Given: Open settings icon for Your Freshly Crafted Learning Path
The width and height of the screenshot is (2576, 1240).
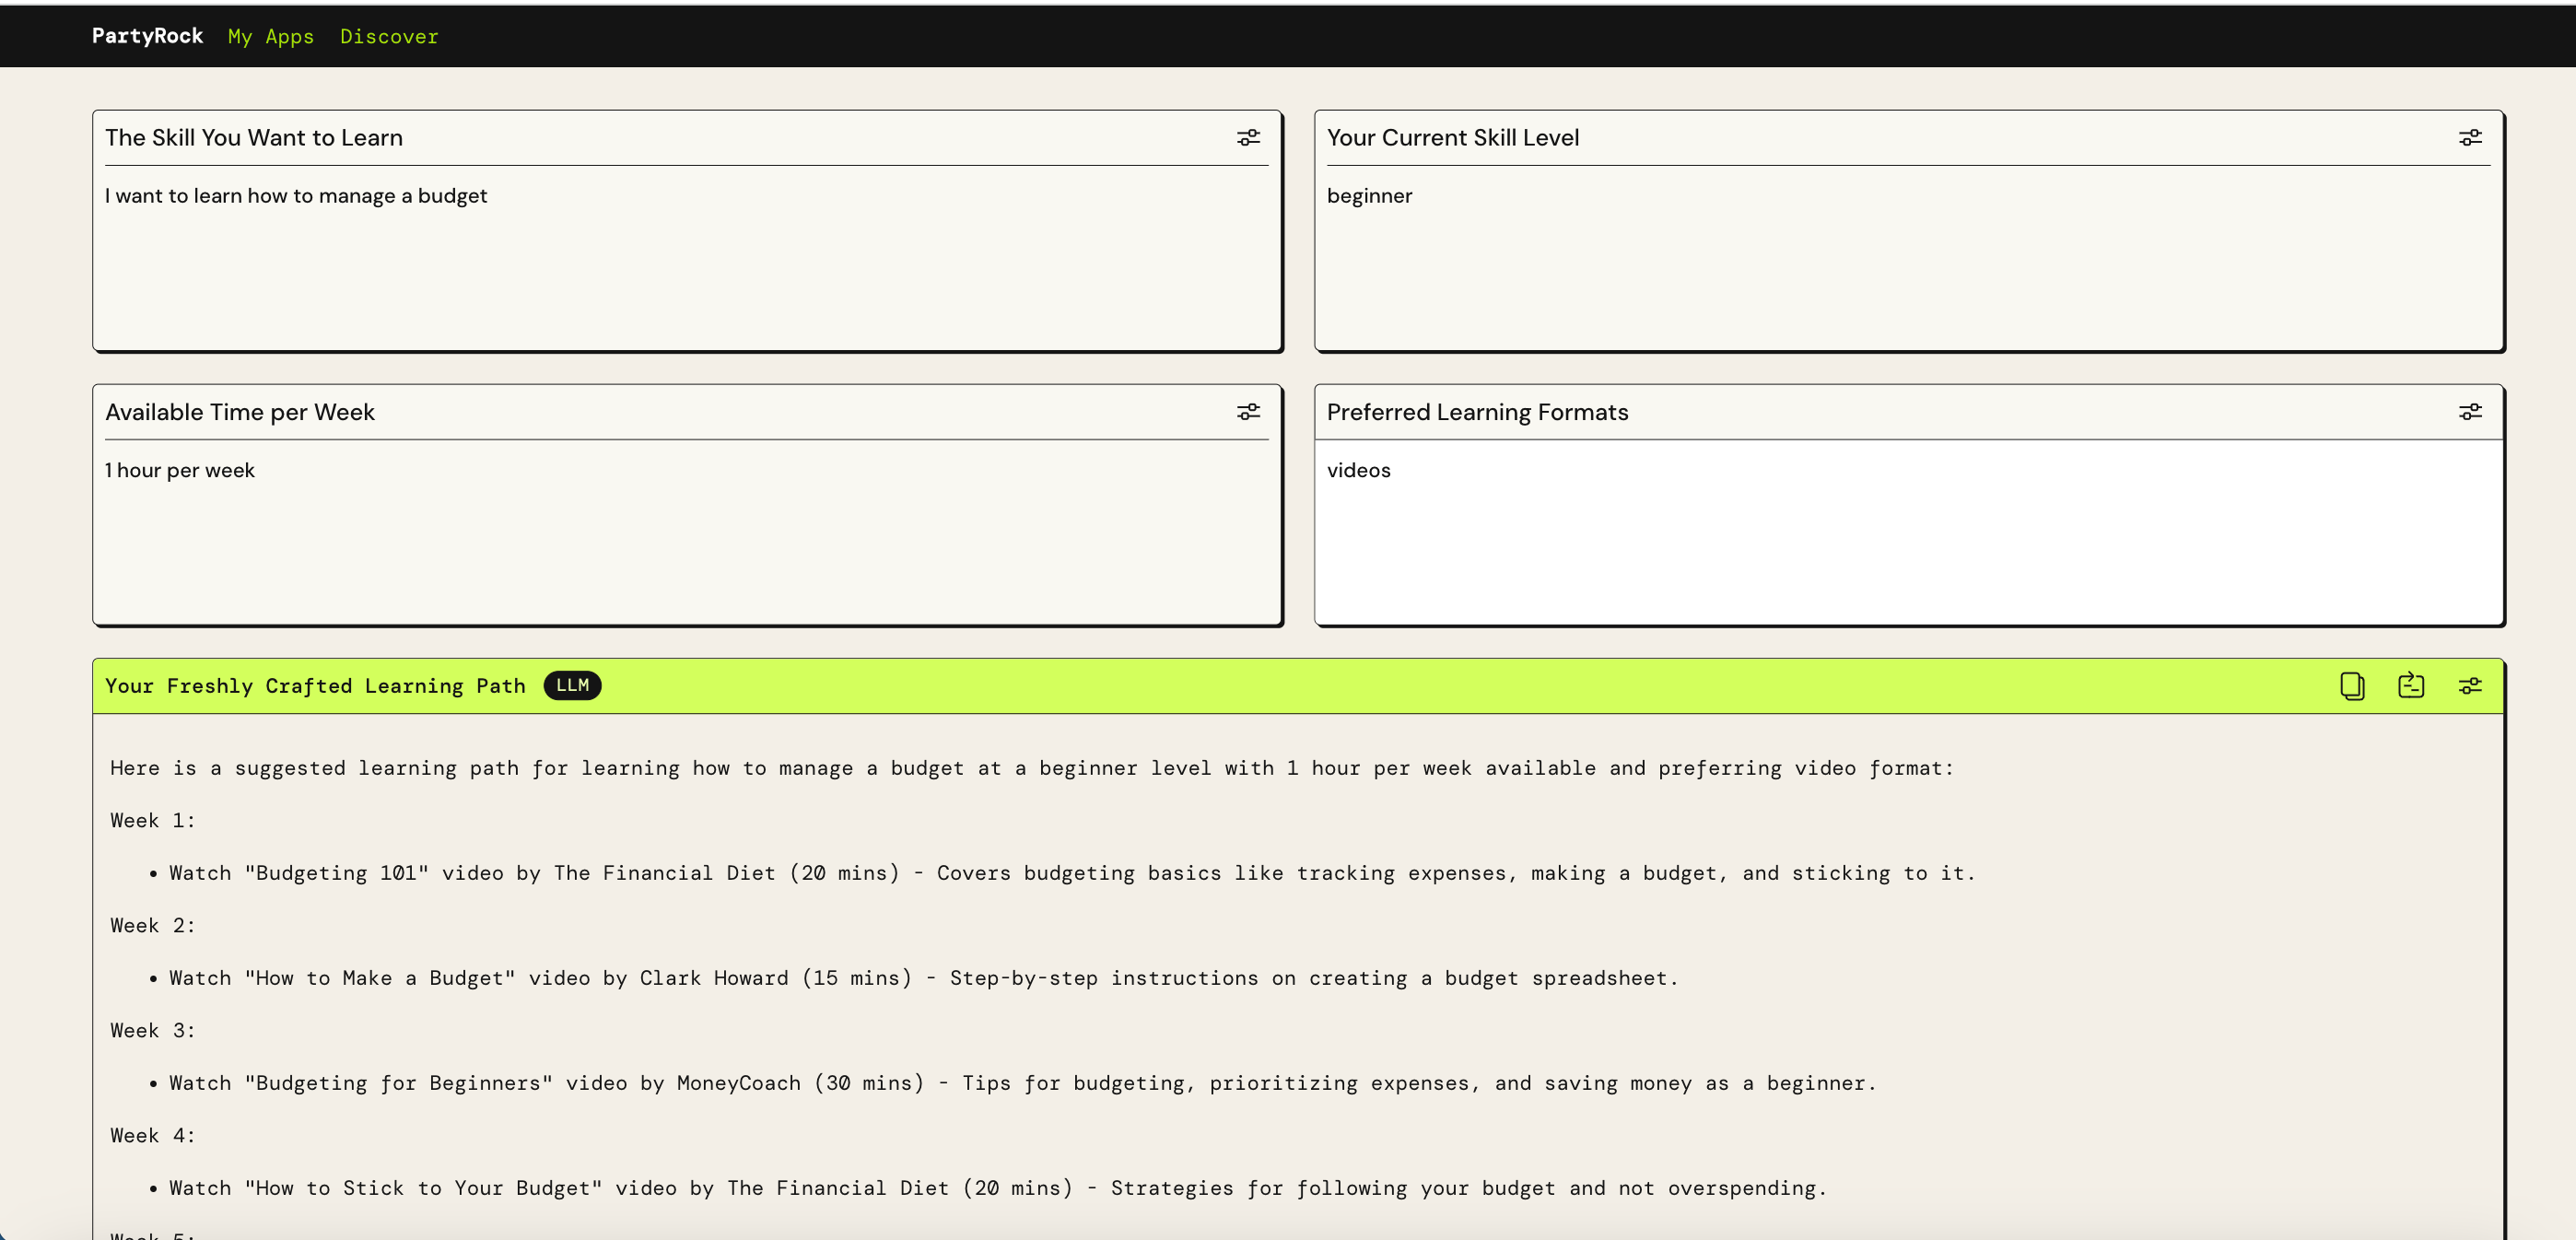Looking at the screenshot, I should (x=2470, y=685).
